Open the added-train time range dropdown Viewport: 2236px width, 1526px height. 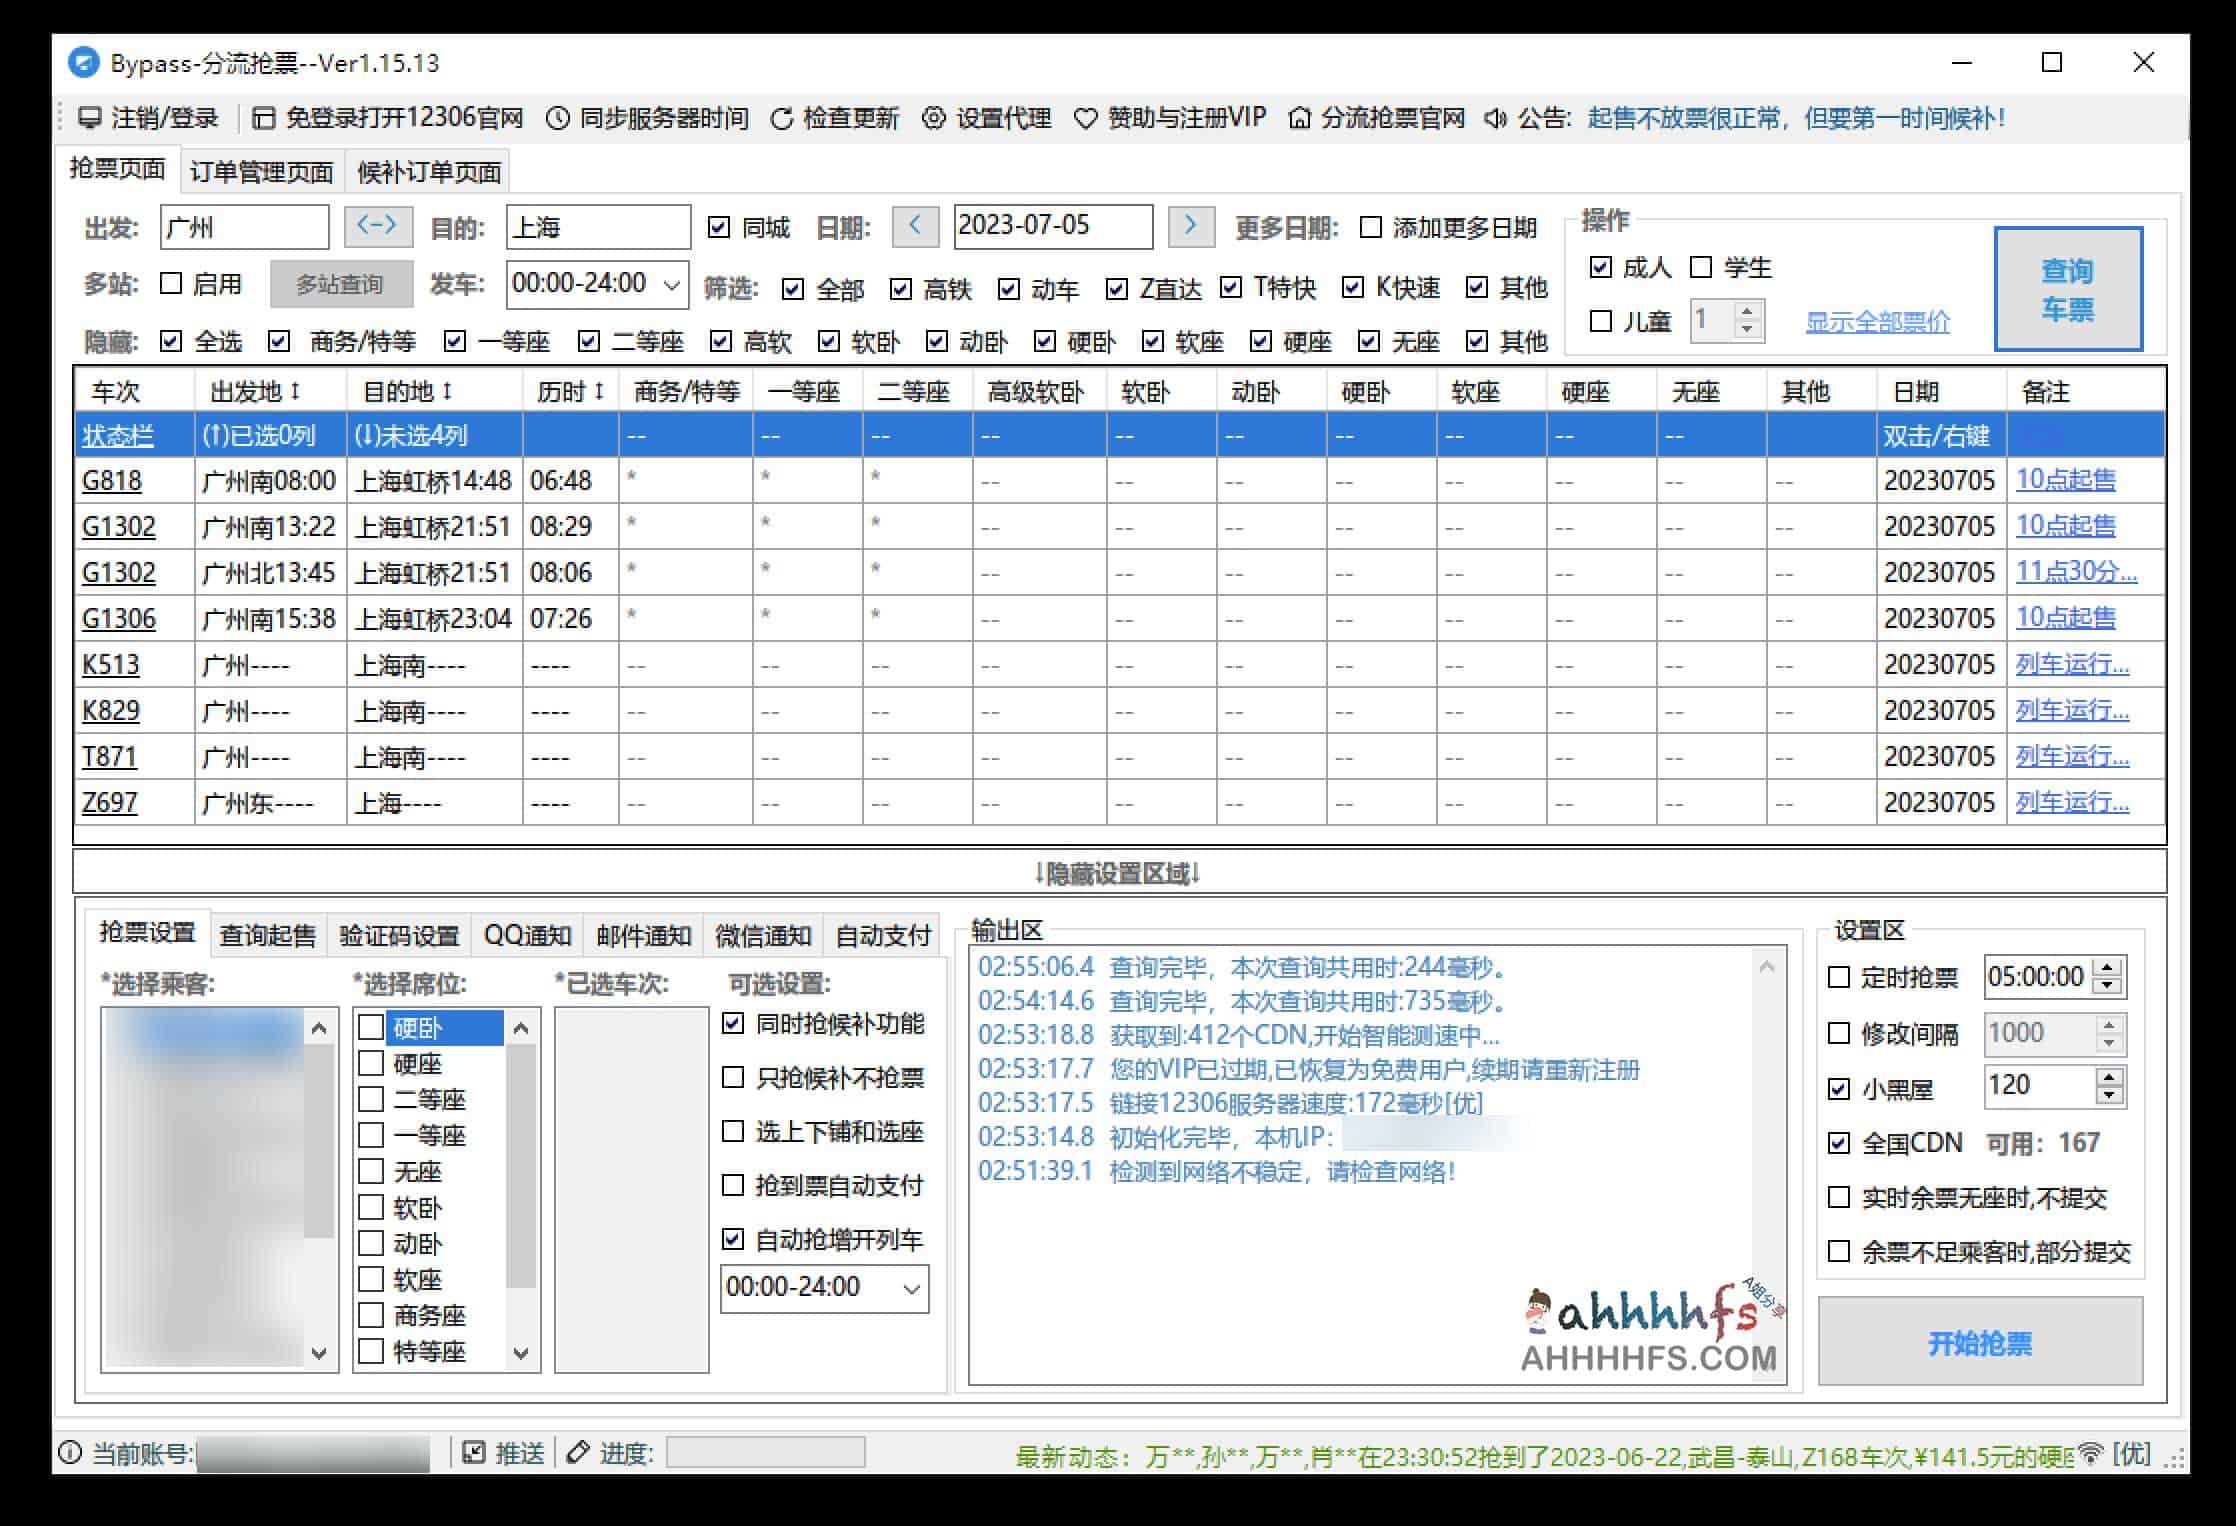coord(911,1288)
